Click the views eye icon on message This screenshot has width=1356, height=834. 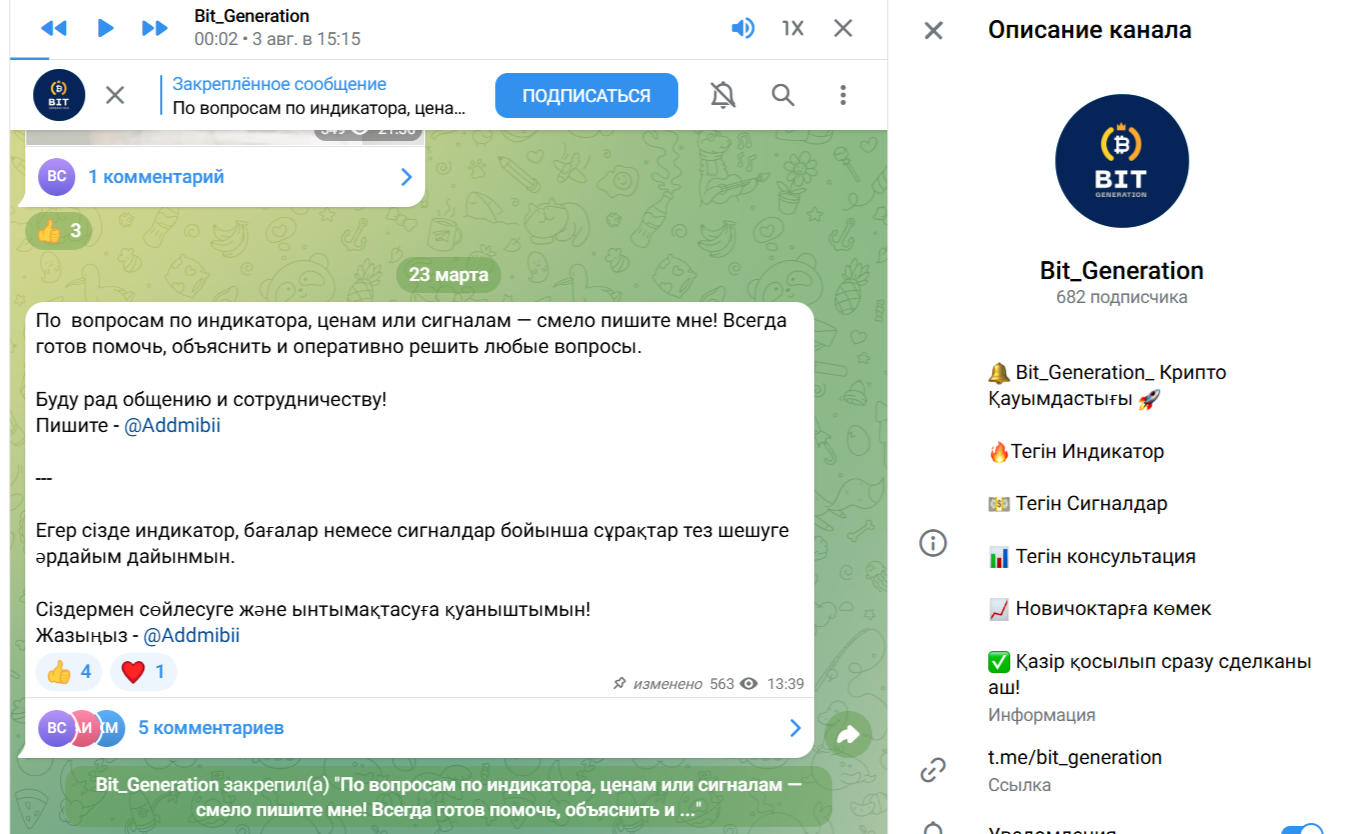click(748, 684)
